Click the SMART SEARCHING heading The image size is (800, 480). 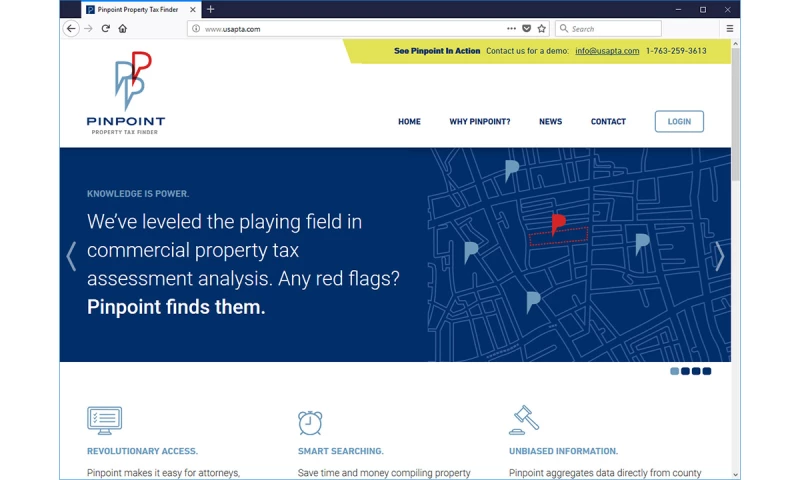pos(341,451)
